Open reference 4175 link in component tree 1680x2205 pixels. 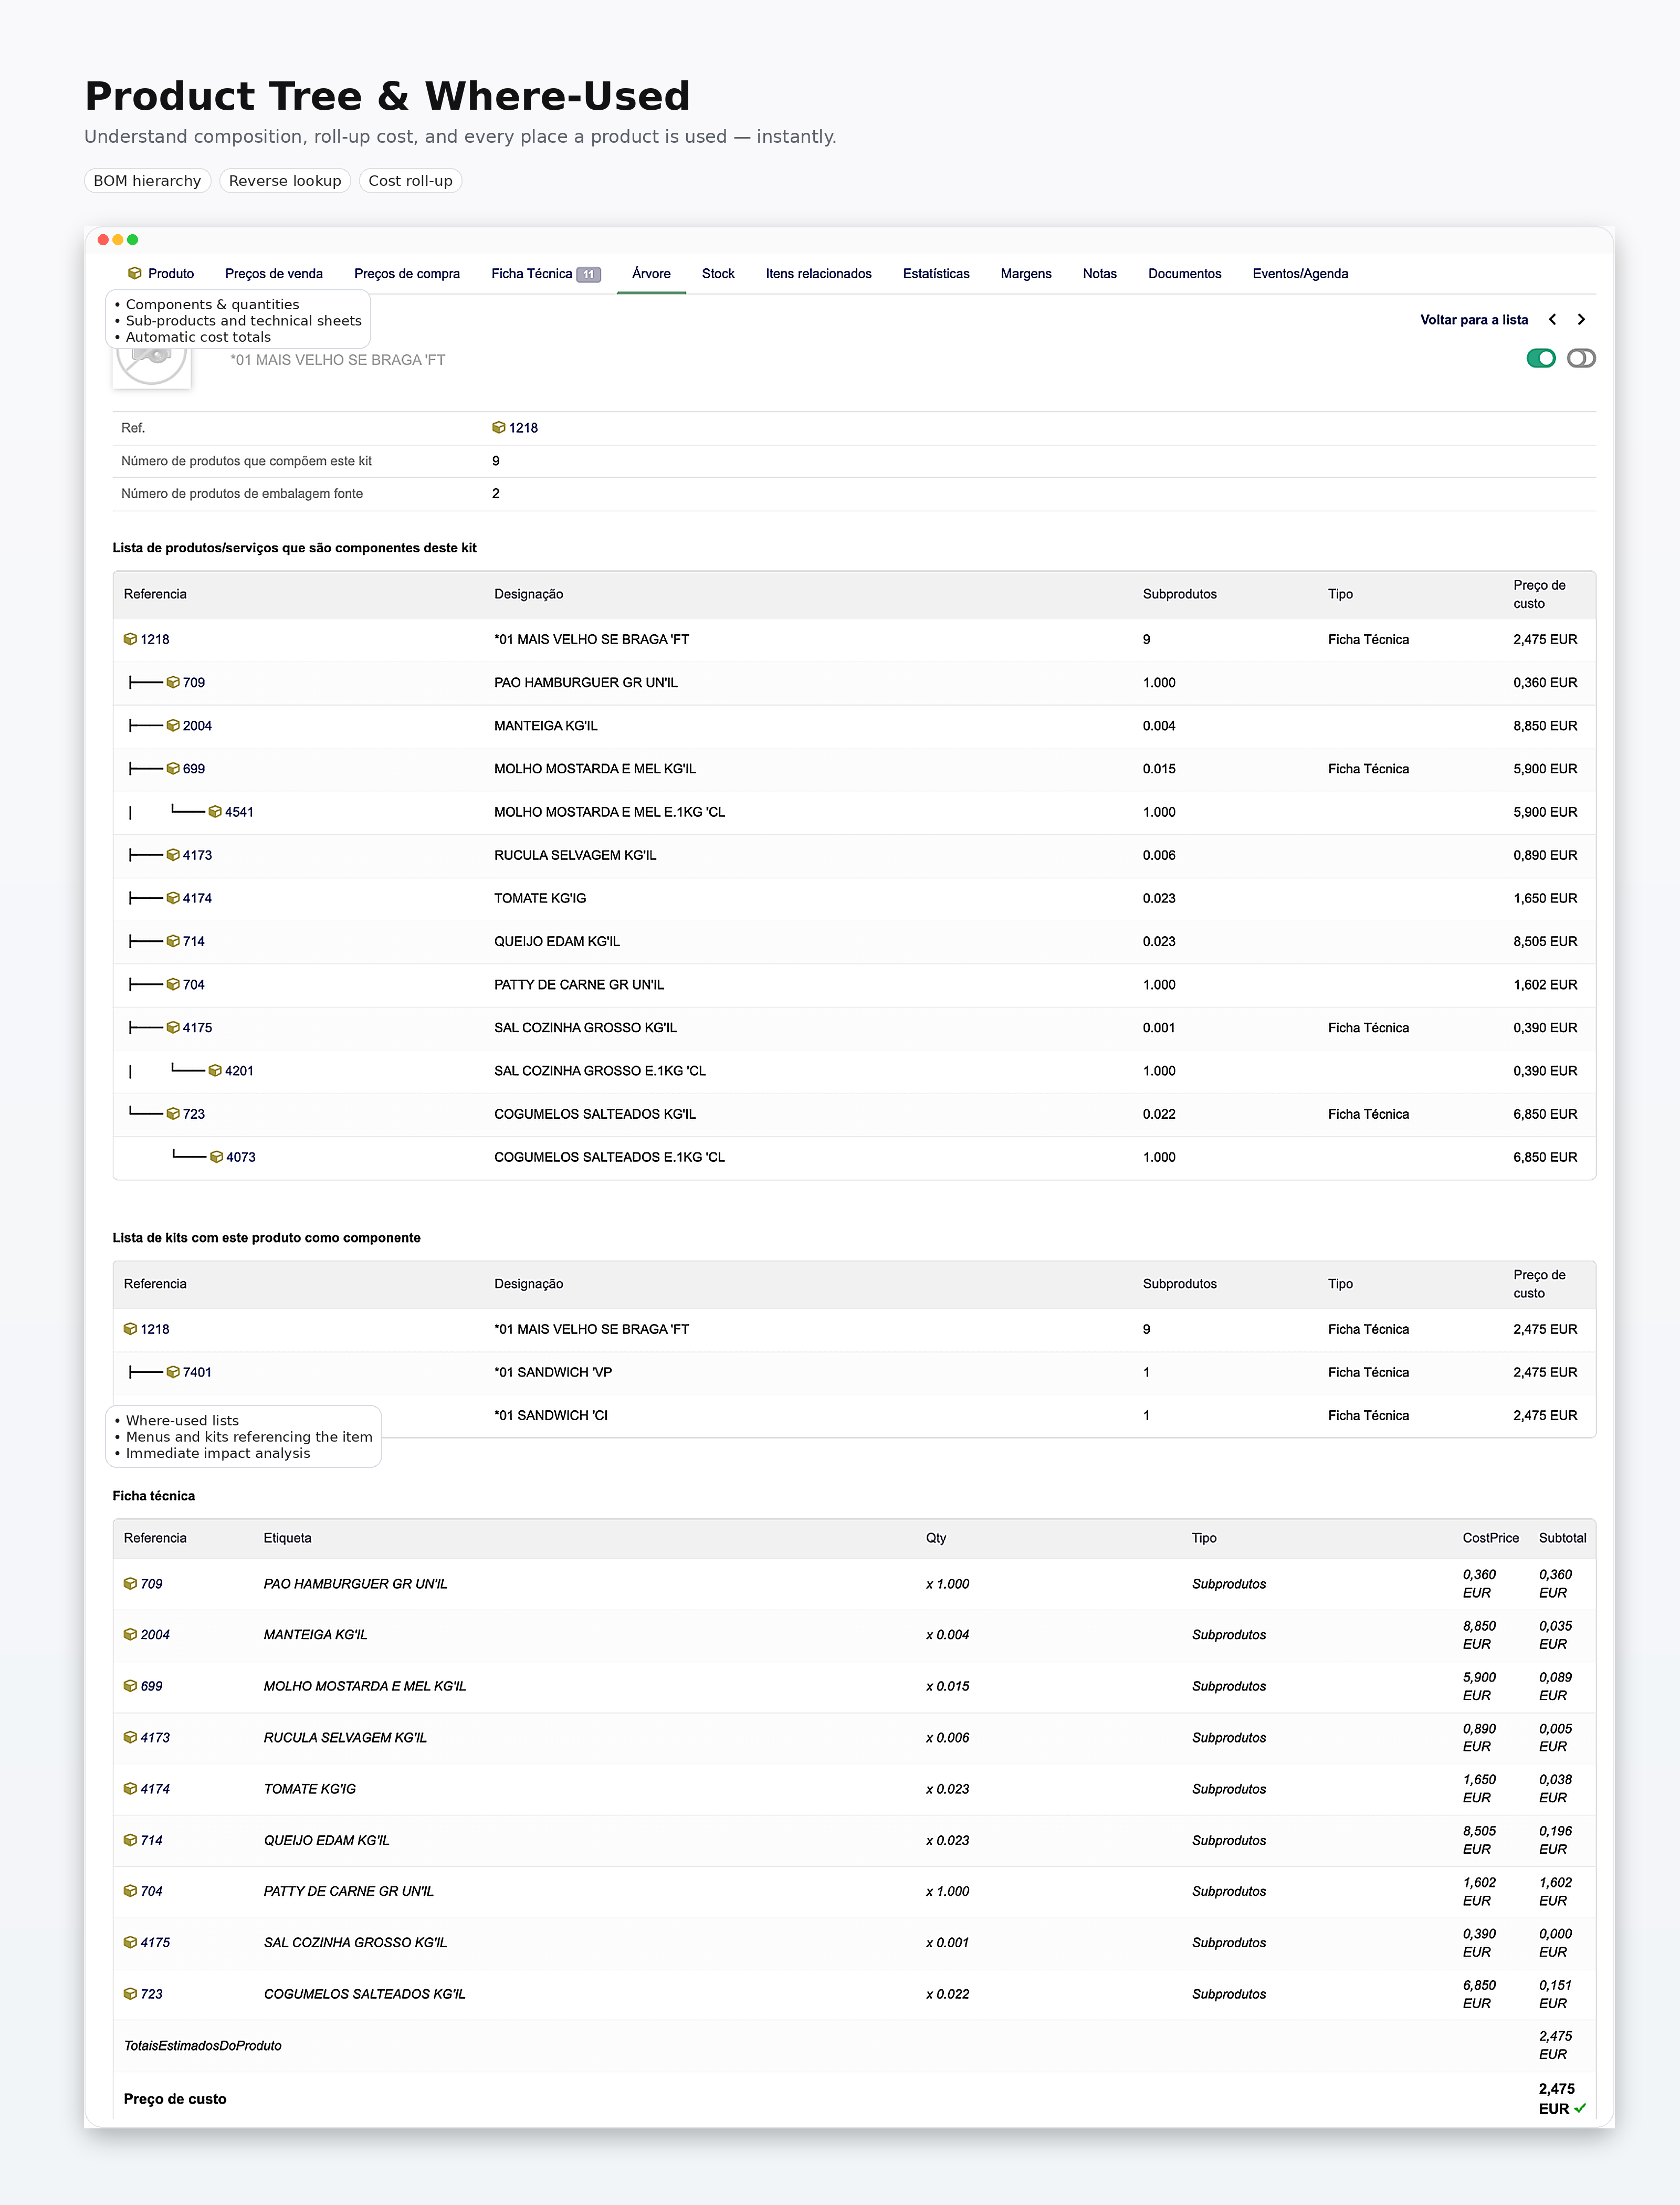[x=197, y=1027]
